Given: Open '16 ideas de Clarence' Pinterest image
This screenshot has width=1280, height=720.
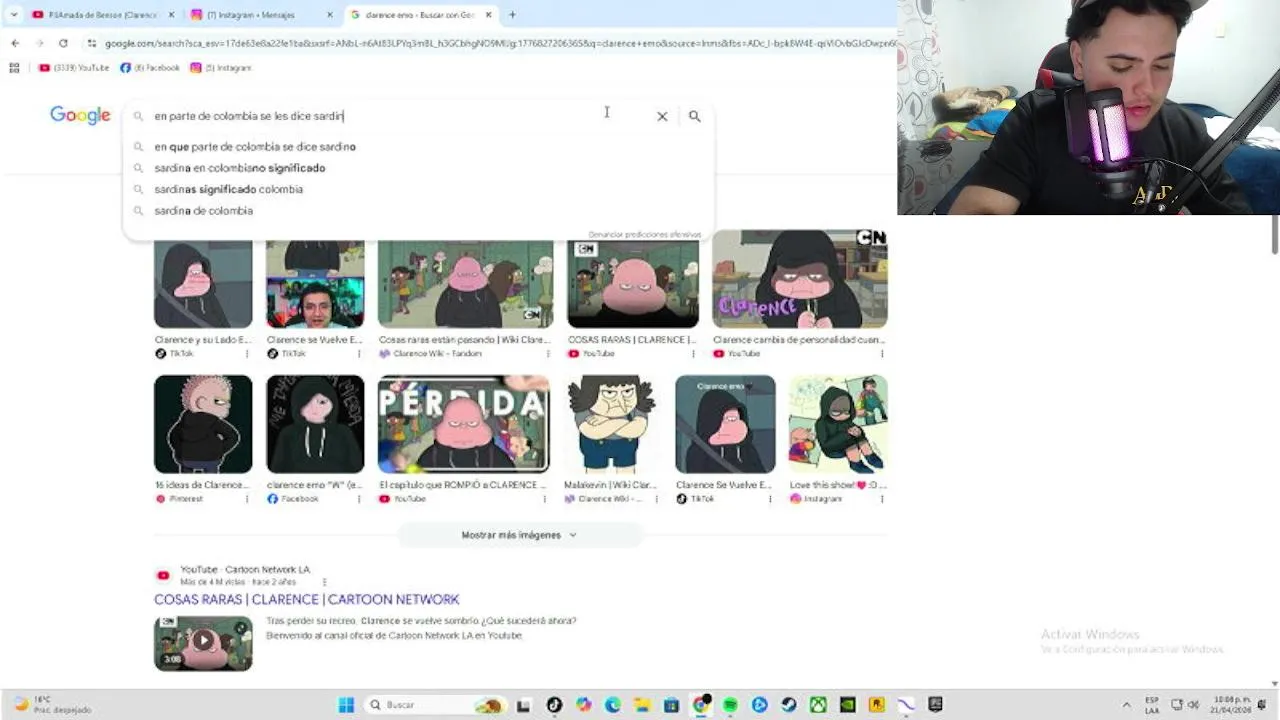Looking at the screenshot, I should pos(203,424).
